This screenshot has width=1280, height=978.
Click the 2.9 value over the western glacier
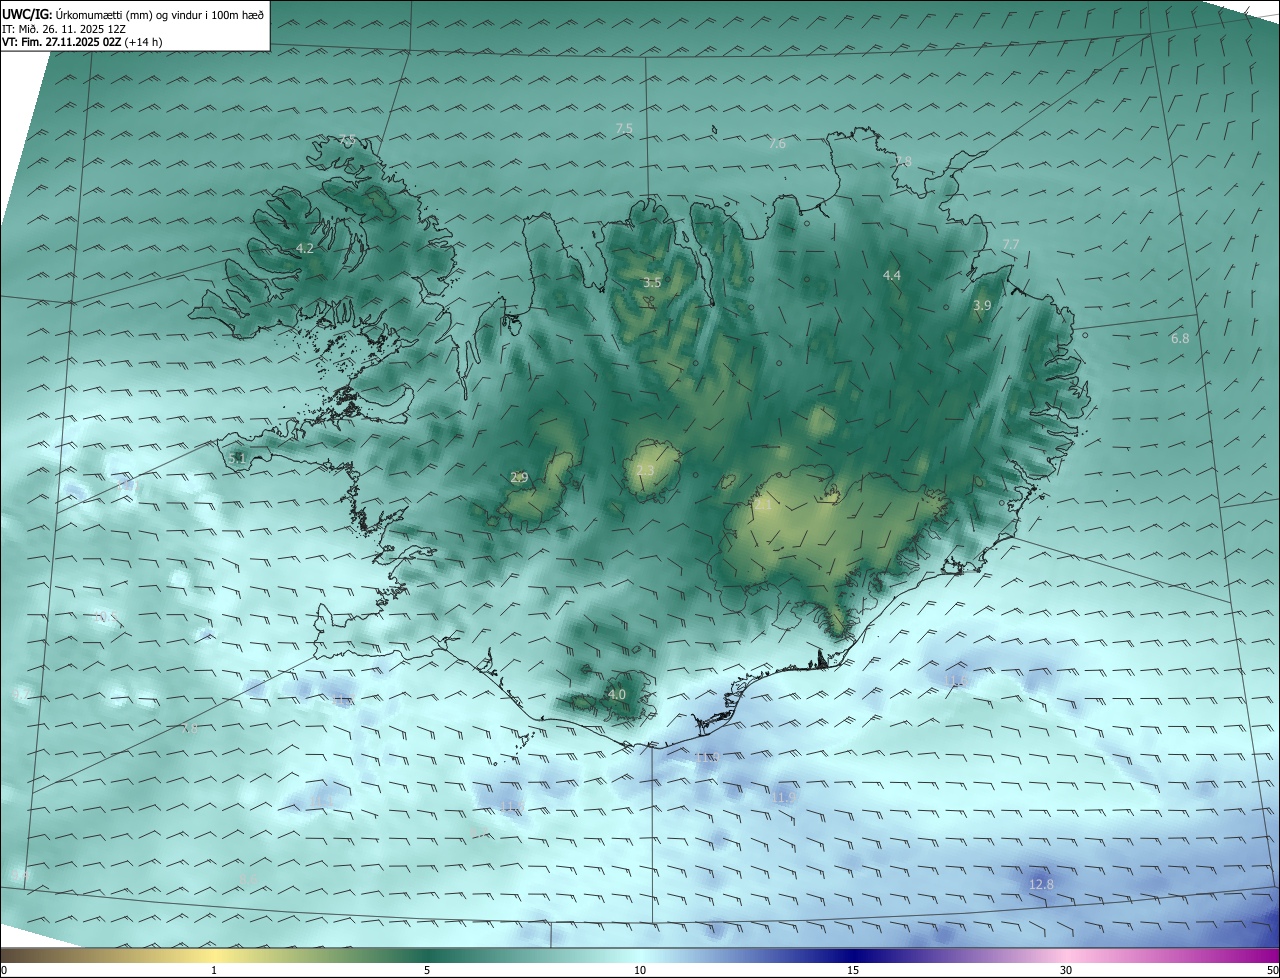click(x=519, y=477)
